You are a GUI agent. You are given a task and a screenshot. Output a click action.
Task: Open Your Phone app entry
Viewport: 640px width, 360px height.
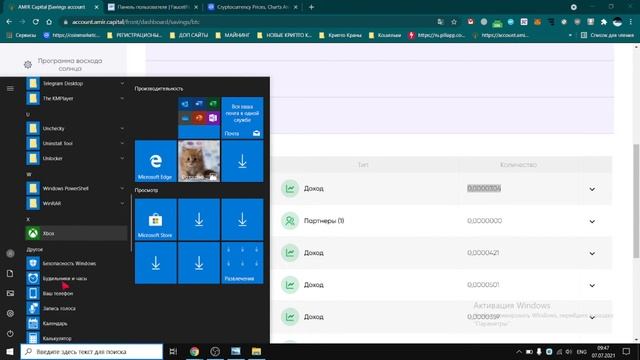pos(76,293)
